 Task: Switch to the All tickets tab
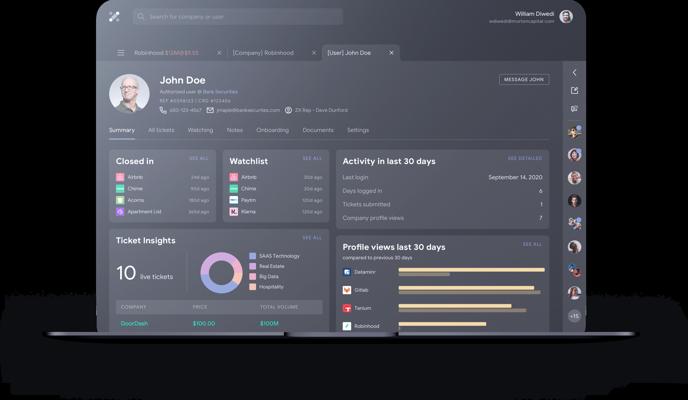(x=161, y=130)
